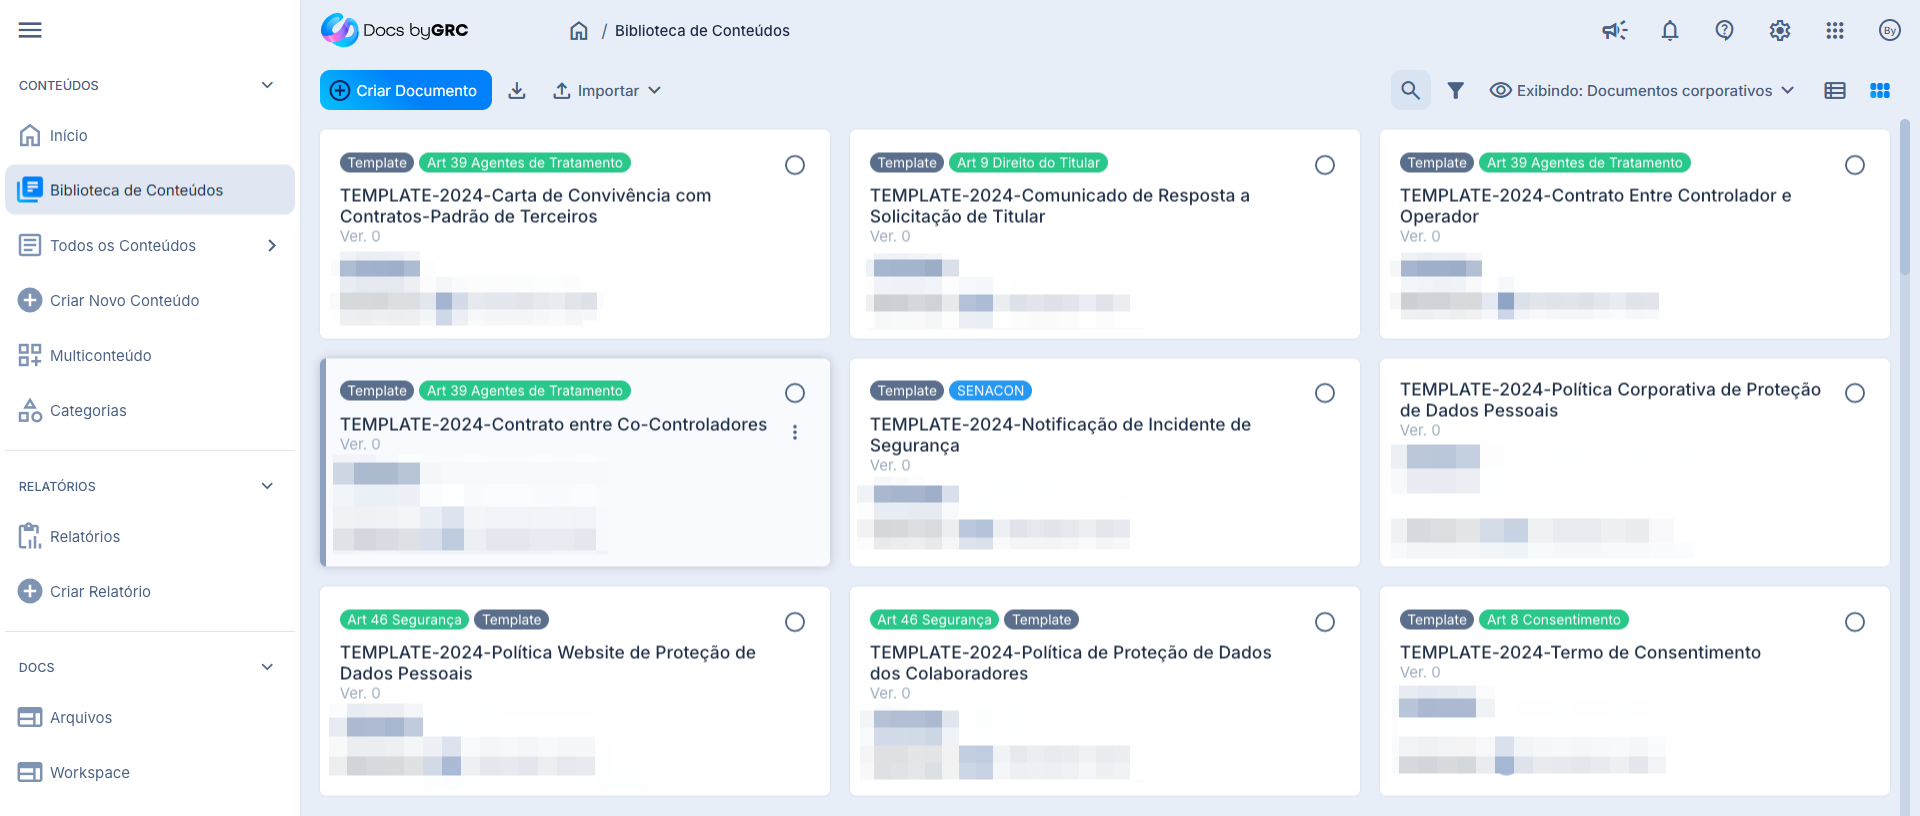Expand Exibindo: Documentos corporativos dropdown
1920x816 pixels.
point(1642,91)
